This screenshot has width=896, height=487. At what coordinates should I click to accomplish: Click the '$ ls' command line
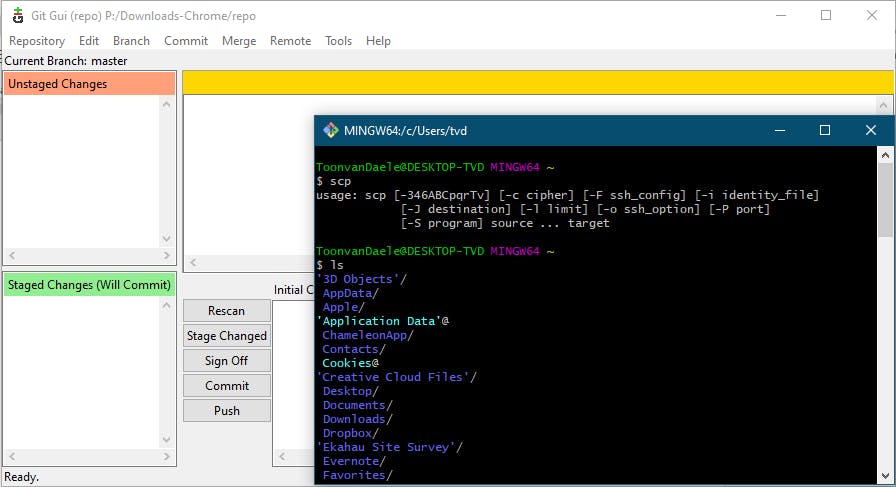click(x=330, y=265)
